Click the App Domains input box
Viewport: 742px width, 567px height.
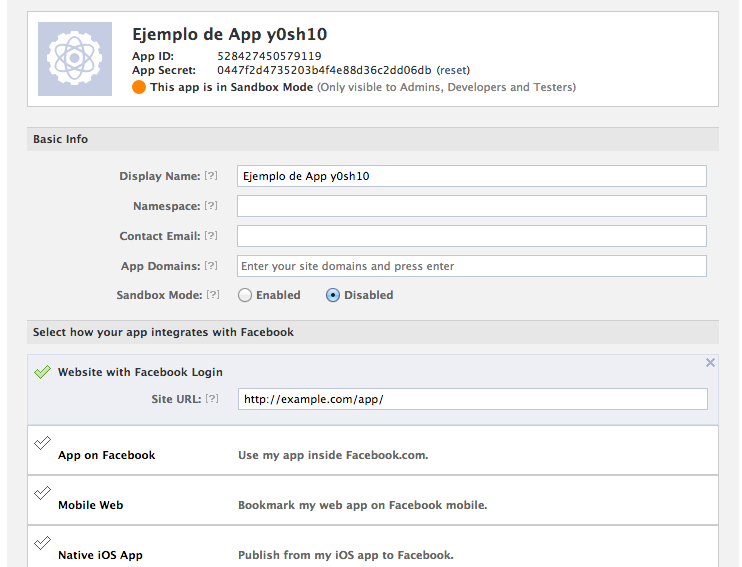pyautogui.click(x=472, y=266)
